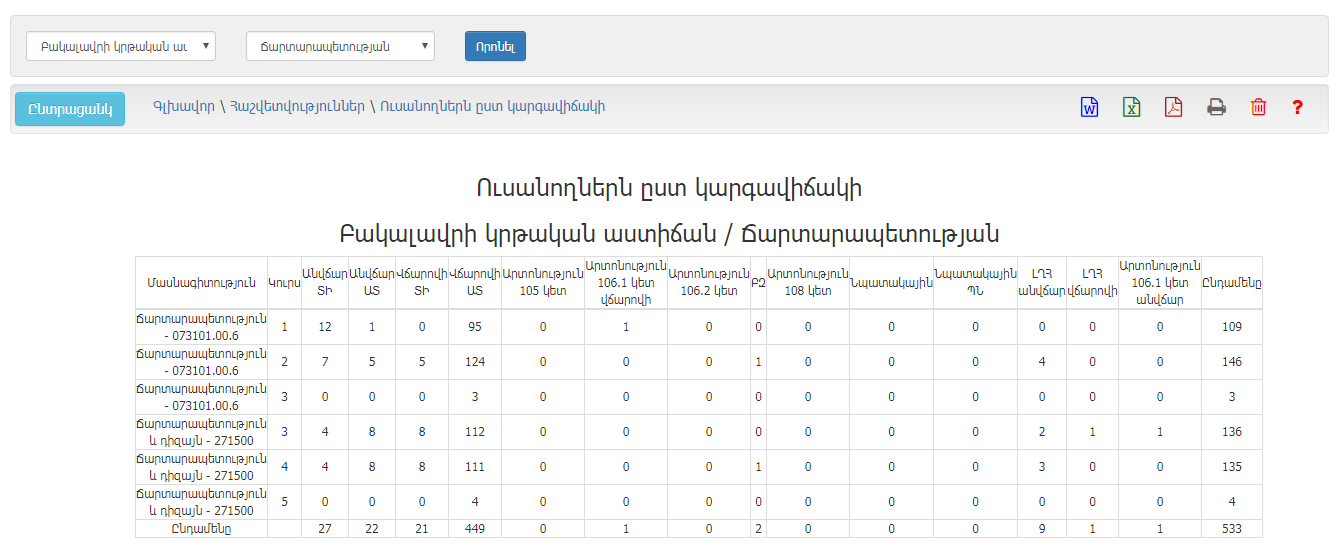Export report to Word document

tap(1089, 107)
